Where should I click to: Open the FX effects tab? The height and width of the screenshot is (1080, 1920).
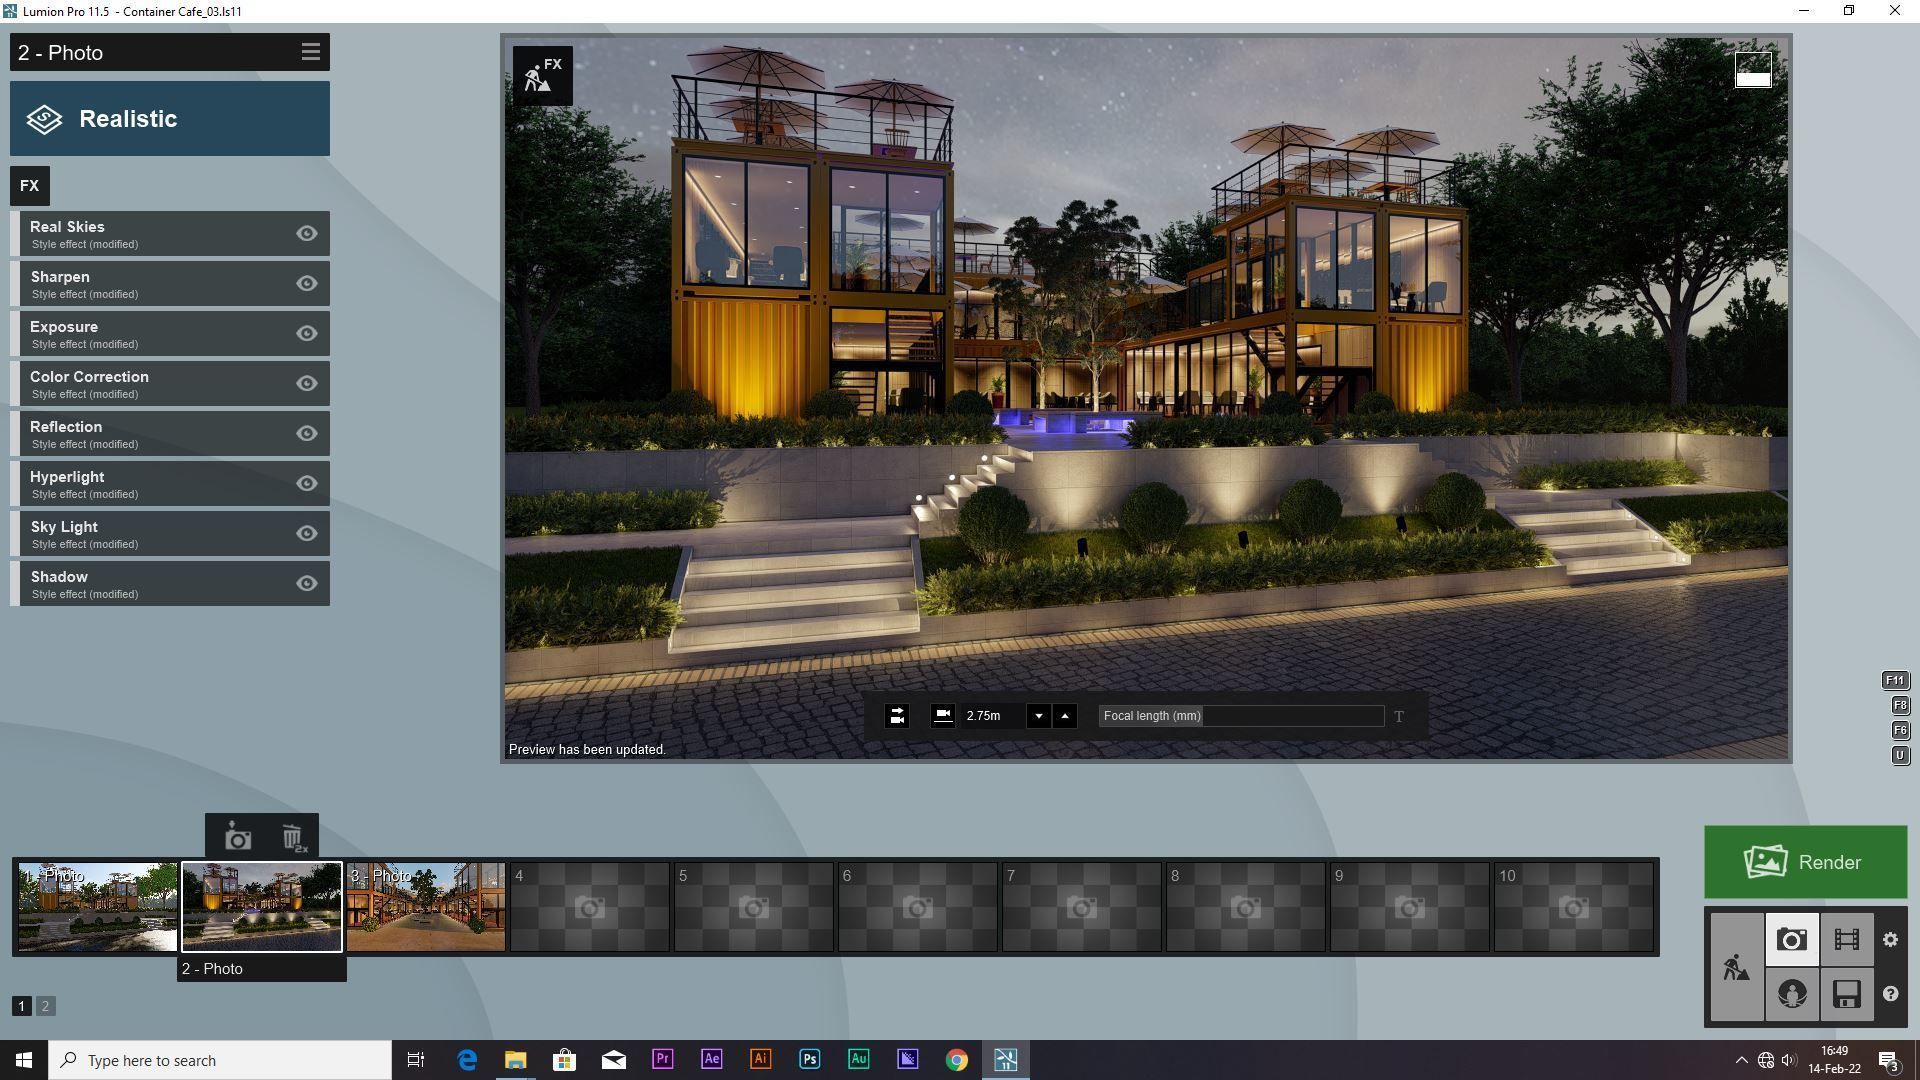(29, 186)
